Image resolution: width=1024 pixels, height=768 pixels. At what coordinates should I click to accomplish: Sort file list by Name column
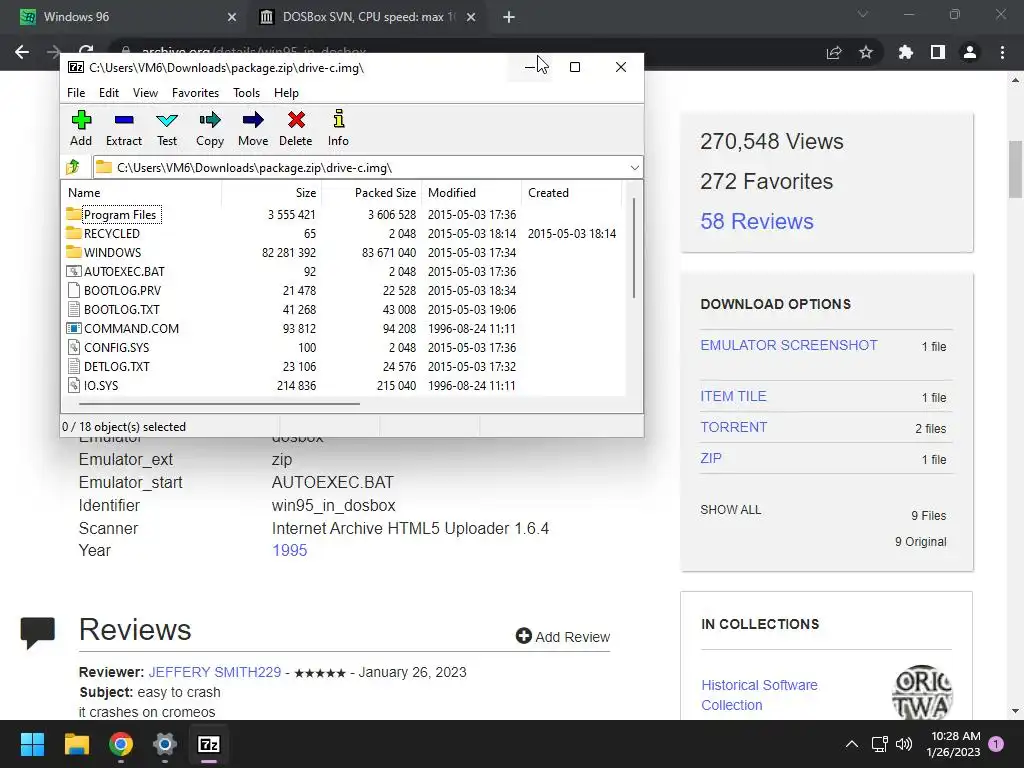point(142,193)
